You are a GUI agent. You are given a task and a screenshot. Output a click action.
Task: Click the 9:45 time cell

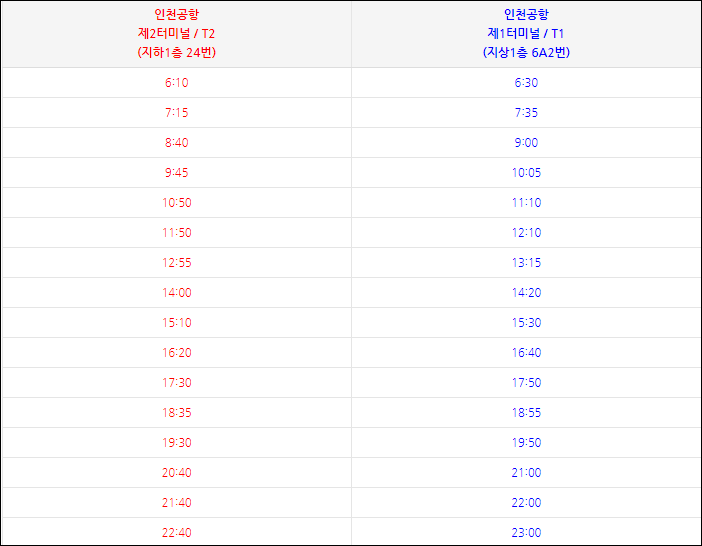(176, 173)
